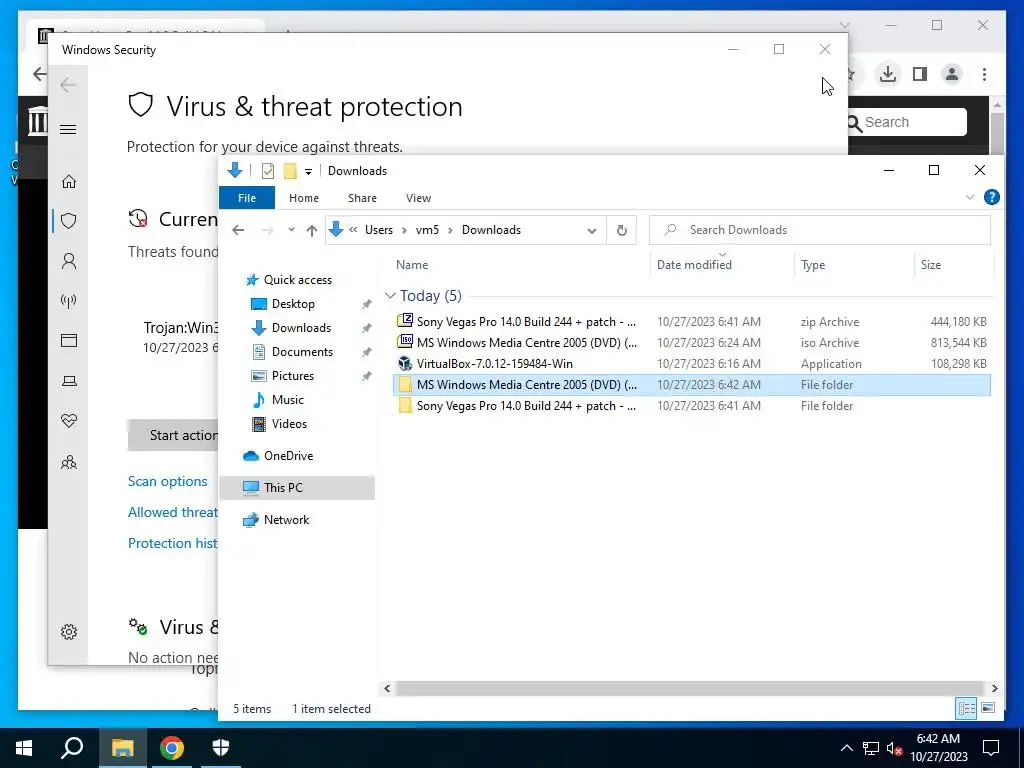The height and width of the screenshot is (768, 1024).
Task: Select Pictures in navigation pane
Action: (293, 376)
